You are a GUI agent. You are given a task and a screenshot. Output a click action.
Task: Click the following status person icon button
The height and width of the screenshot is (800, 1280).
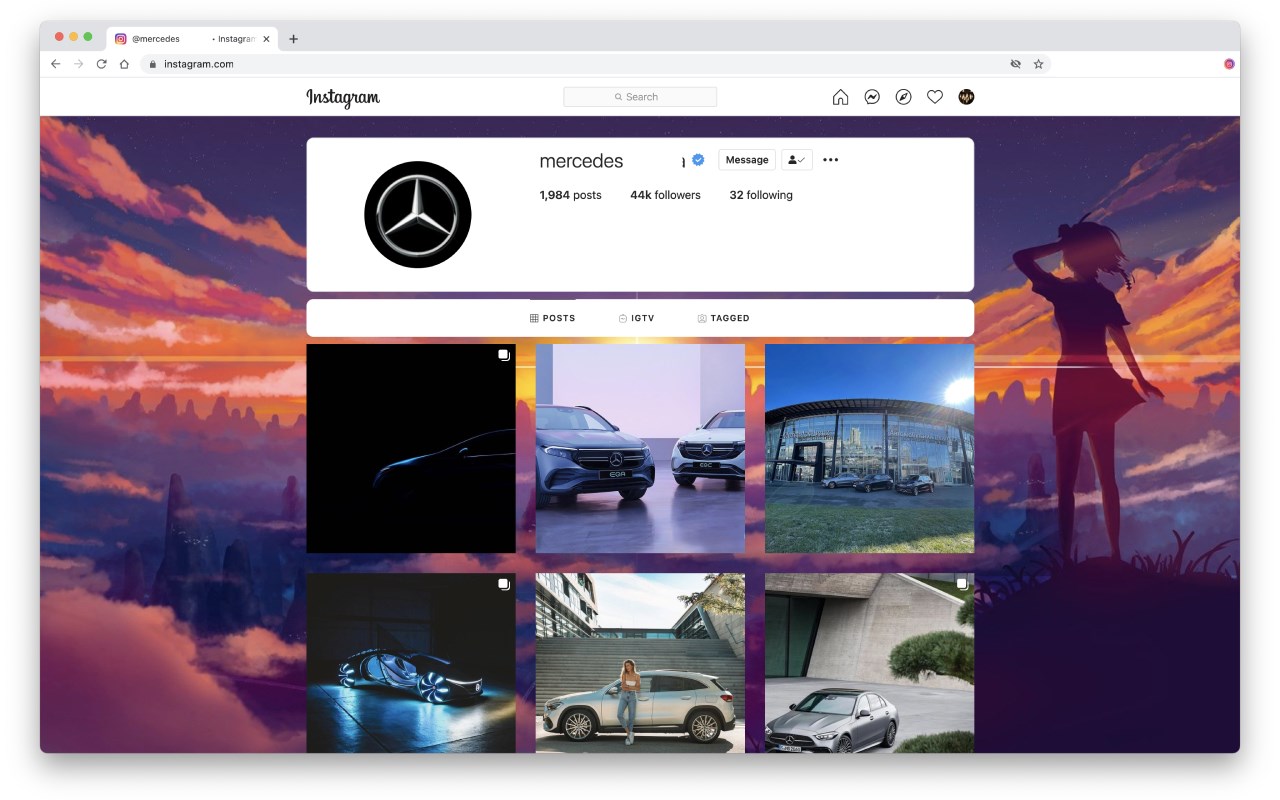pos(797,160)
